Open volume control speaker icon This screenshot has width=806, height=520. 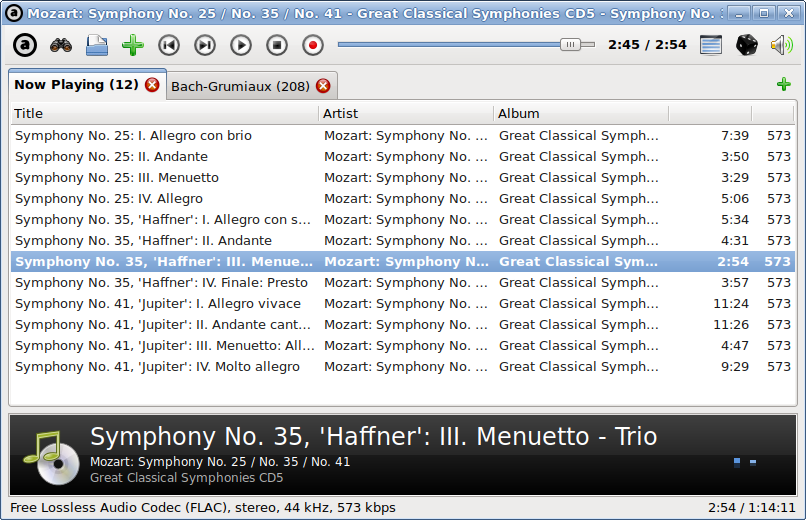pyautogui.click(x=781, y=45)
